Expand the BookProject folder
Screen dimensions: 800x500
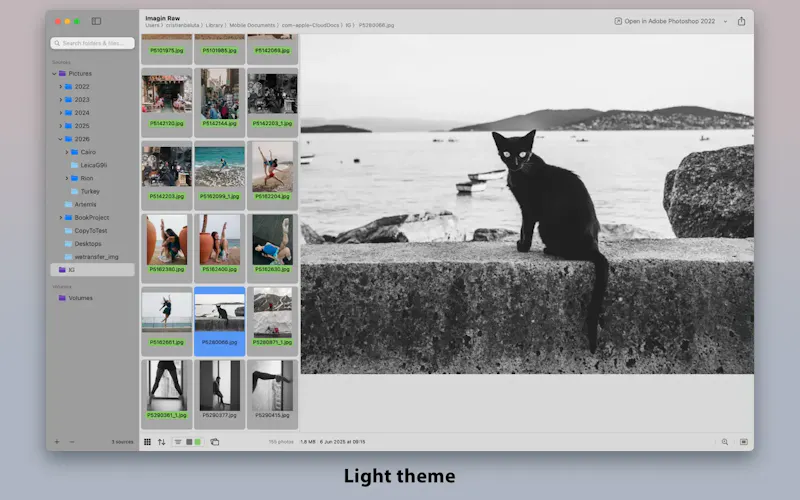click(x=60, y=217)
